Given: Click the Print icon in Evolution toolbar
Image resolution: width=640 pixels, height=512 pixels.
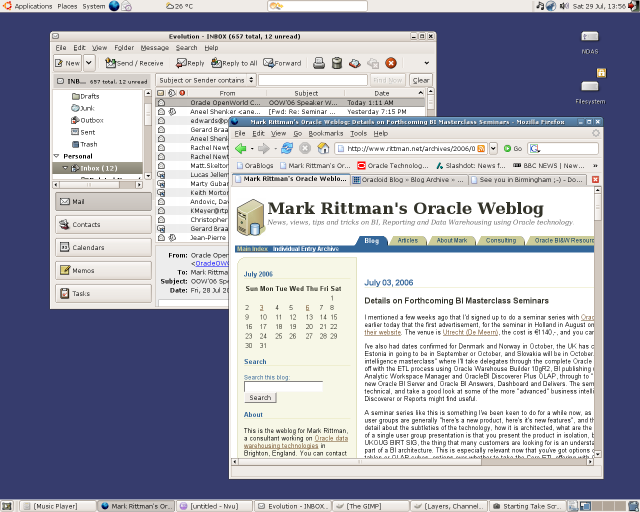Looking at the screenshot, I should click(319, 63).
